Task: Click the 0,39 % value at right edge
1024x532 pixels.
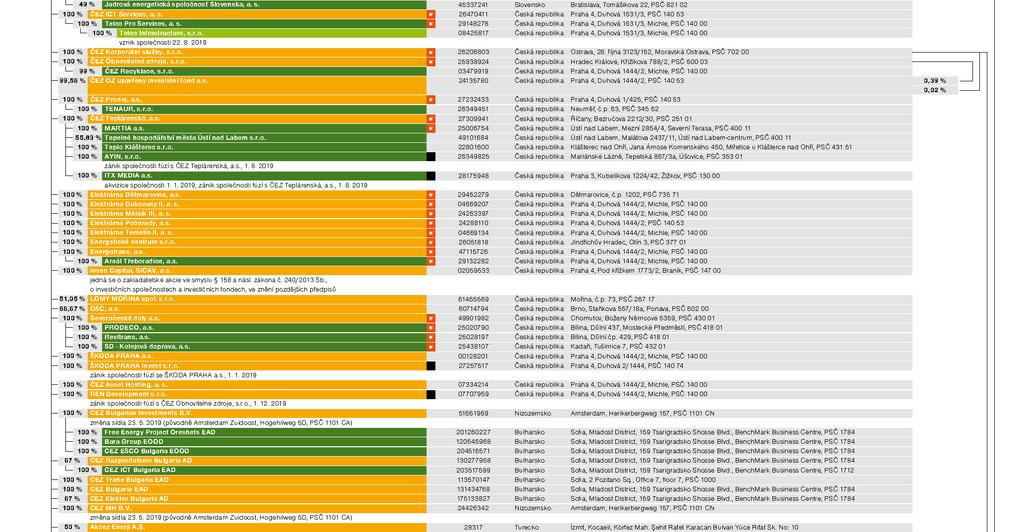Action: [x=935, y=81]
